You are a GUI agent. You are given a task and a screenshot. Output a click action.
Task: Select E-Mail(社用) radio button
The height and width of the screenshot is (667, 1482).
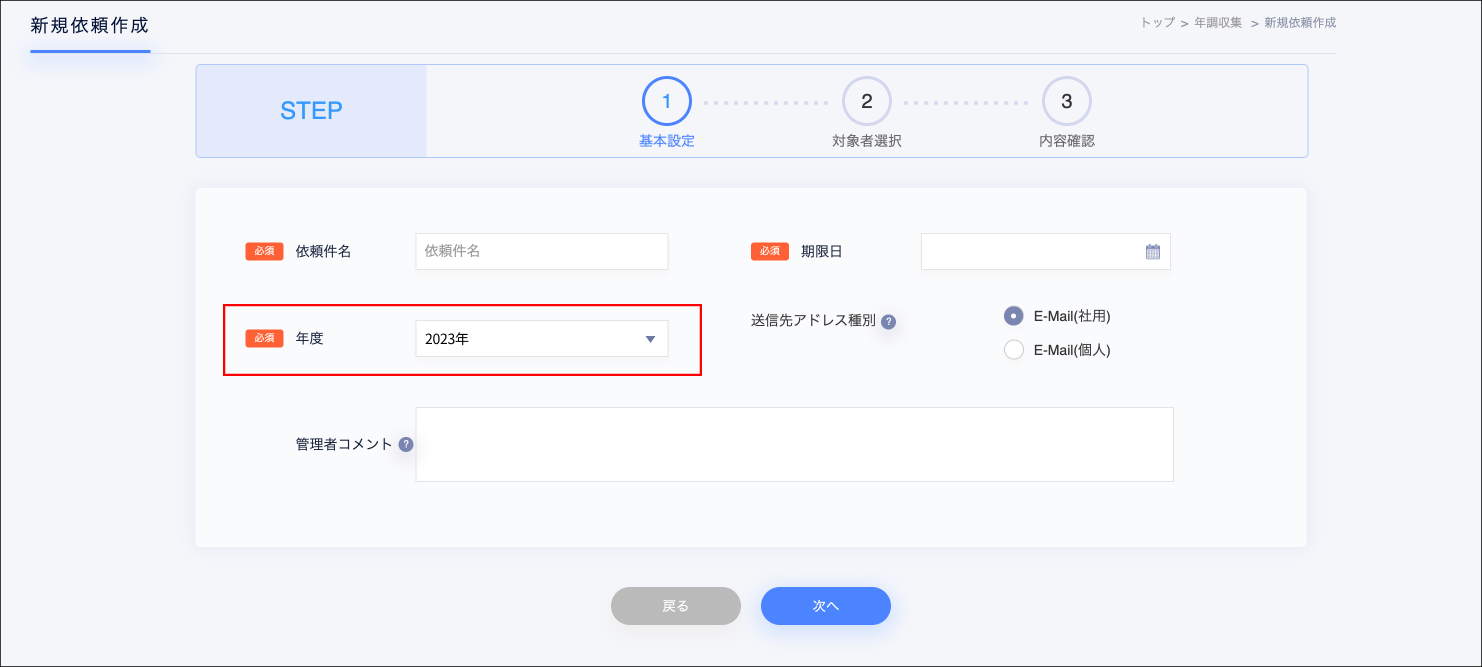pos(1014,316)
